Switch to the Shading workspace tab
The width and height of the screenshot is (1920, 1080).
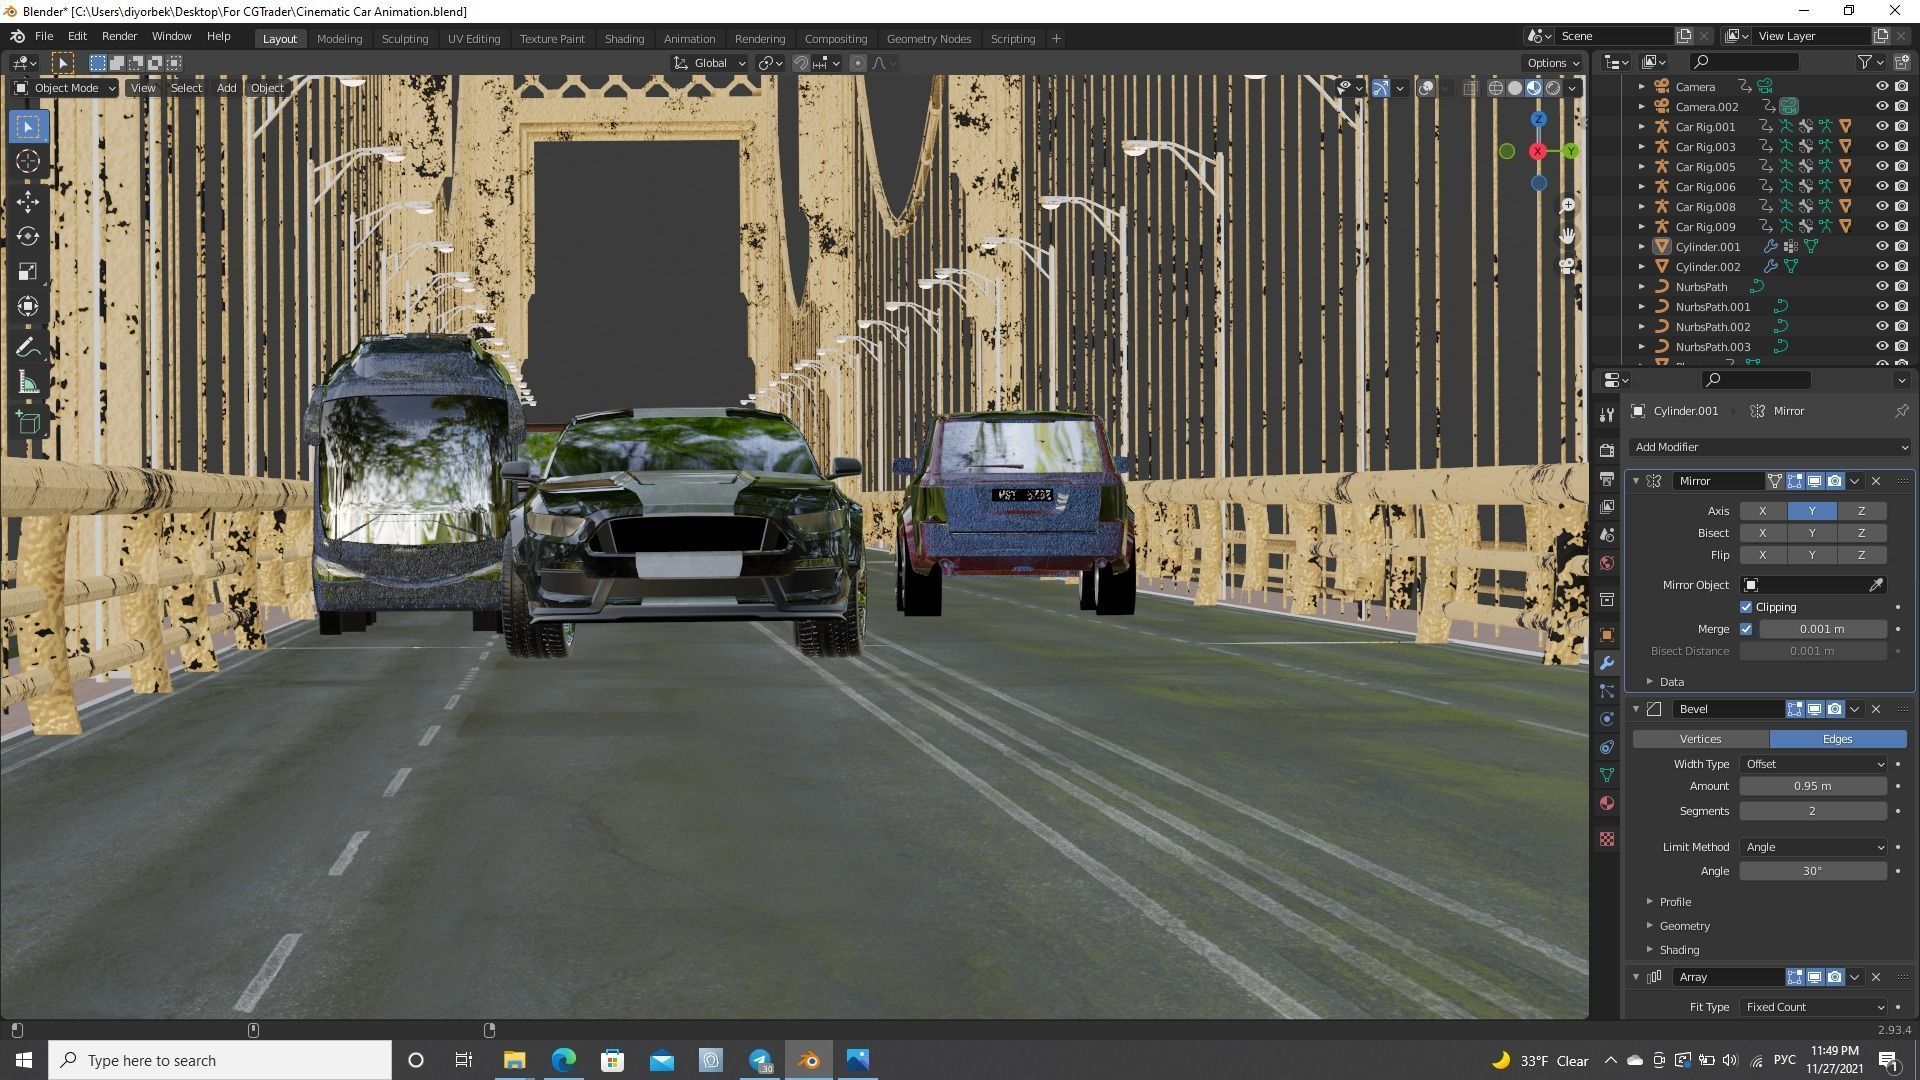[624, 39]
